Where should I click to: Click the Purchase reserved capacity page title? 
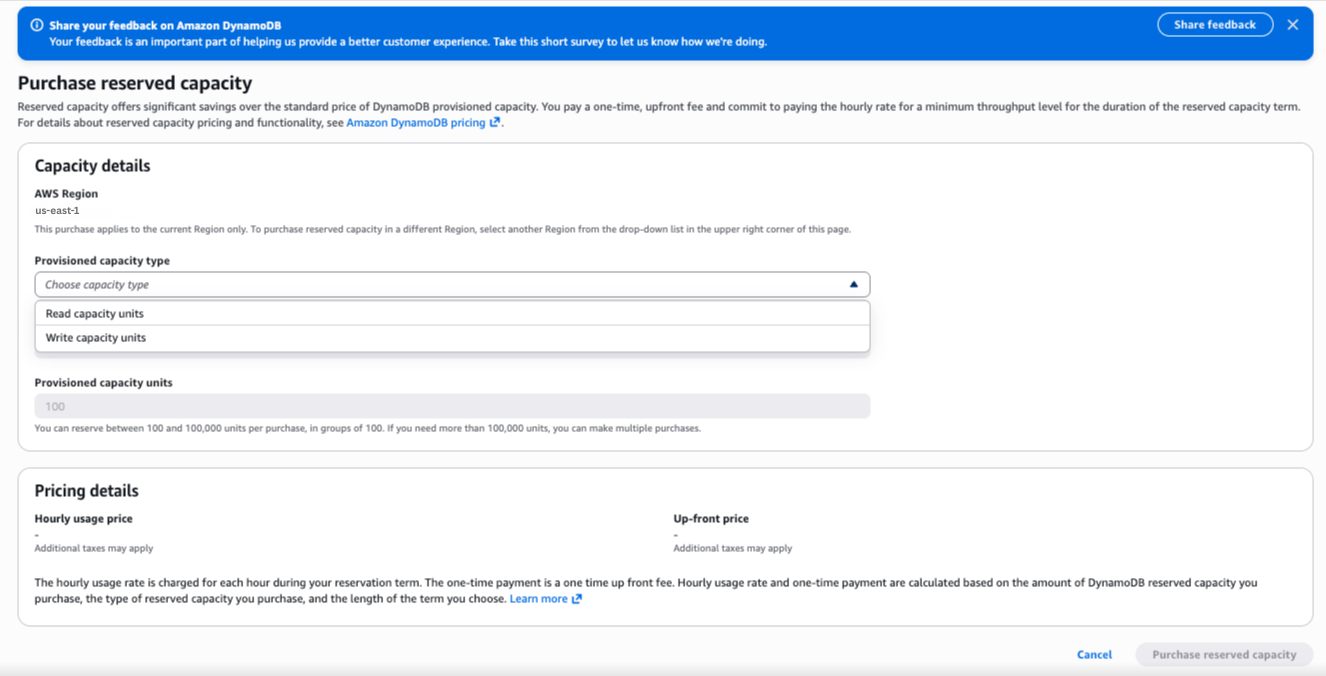(x=134, y=83)
